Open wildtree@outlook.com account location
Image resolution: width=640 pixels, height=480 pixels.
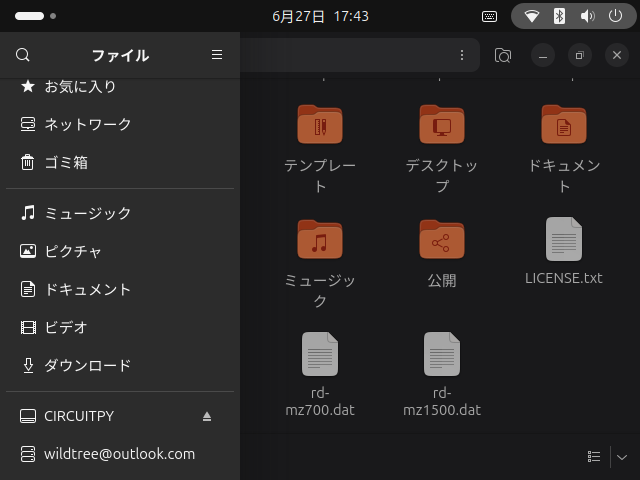pos(120,454)
